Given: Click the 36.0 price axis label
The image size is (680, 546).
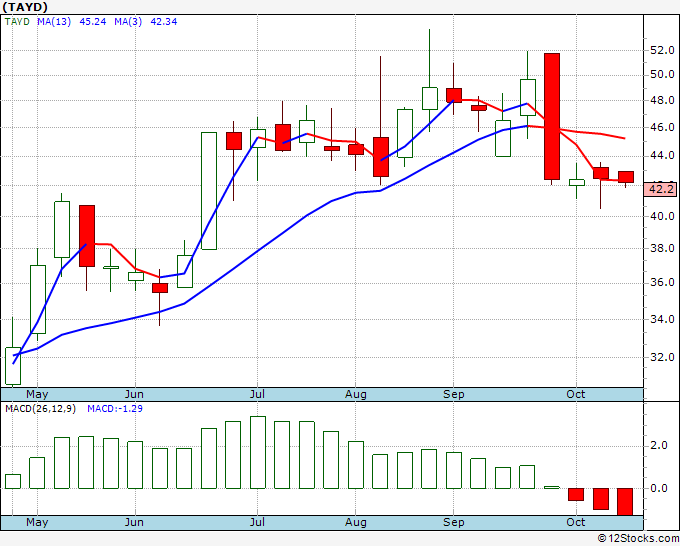Looking at the screenshot, I should point(662,282).
